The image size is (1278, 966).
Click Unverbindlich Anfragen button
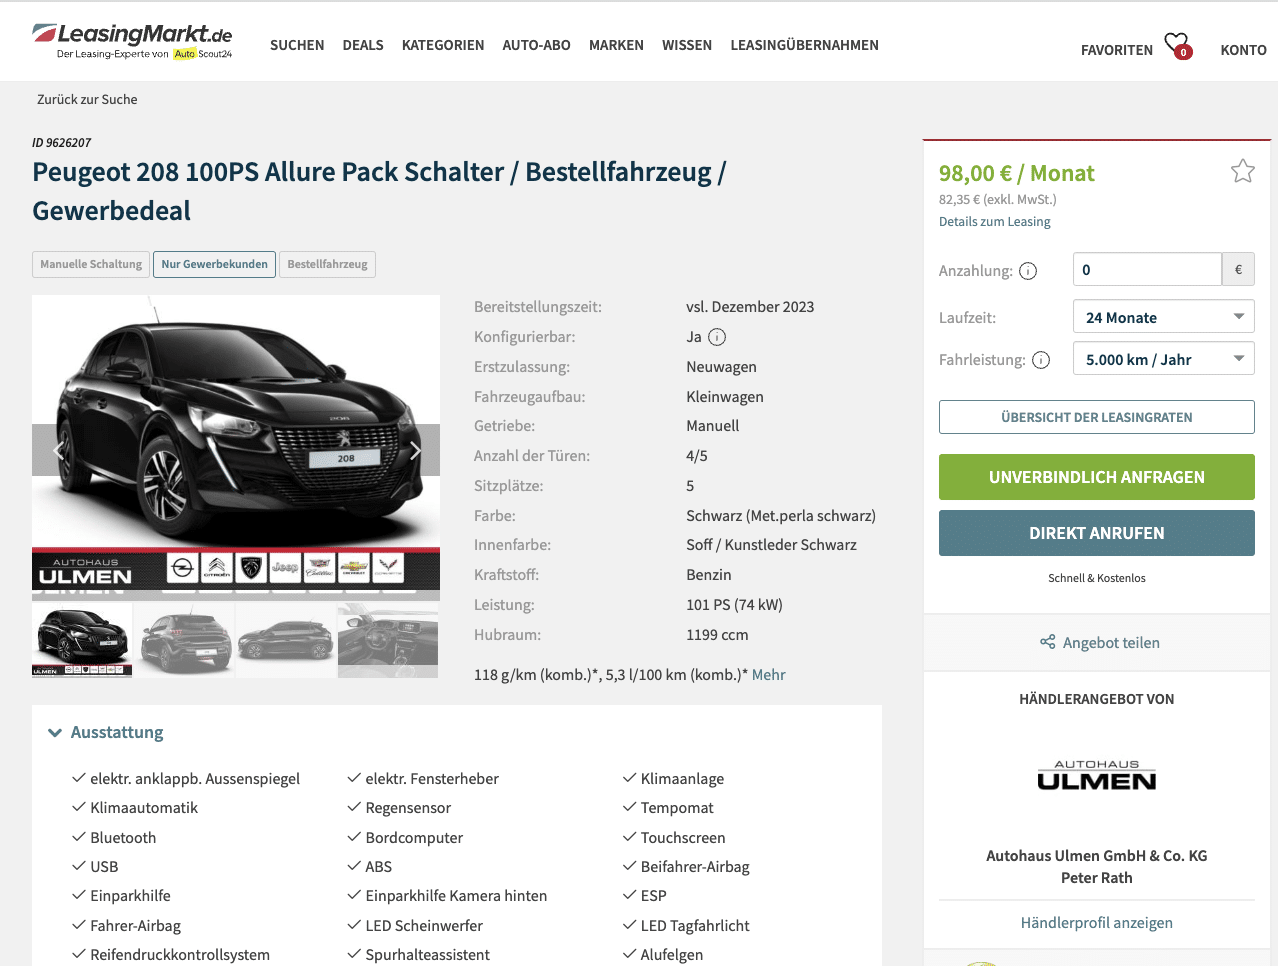1097,477
